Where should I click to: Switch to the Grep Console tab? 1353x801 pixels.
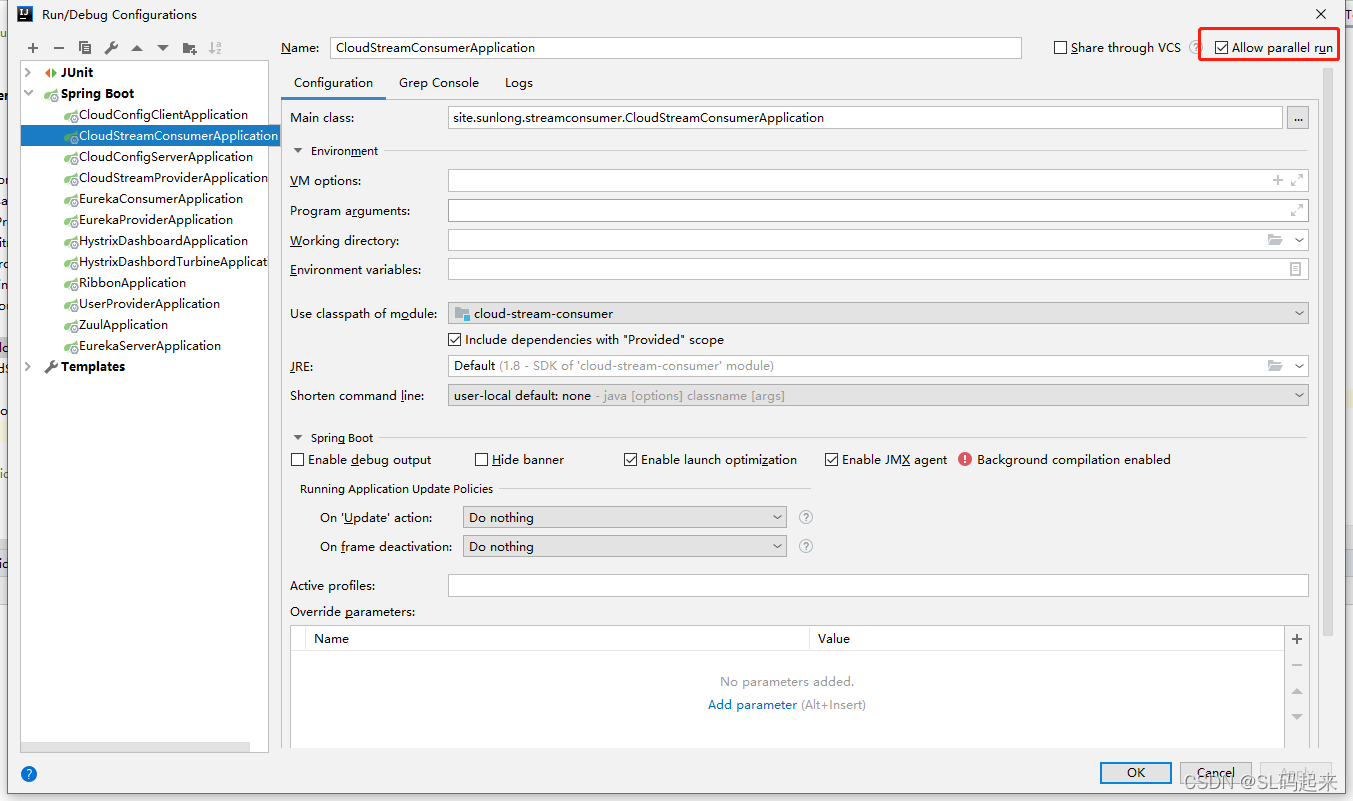(438, 83)
